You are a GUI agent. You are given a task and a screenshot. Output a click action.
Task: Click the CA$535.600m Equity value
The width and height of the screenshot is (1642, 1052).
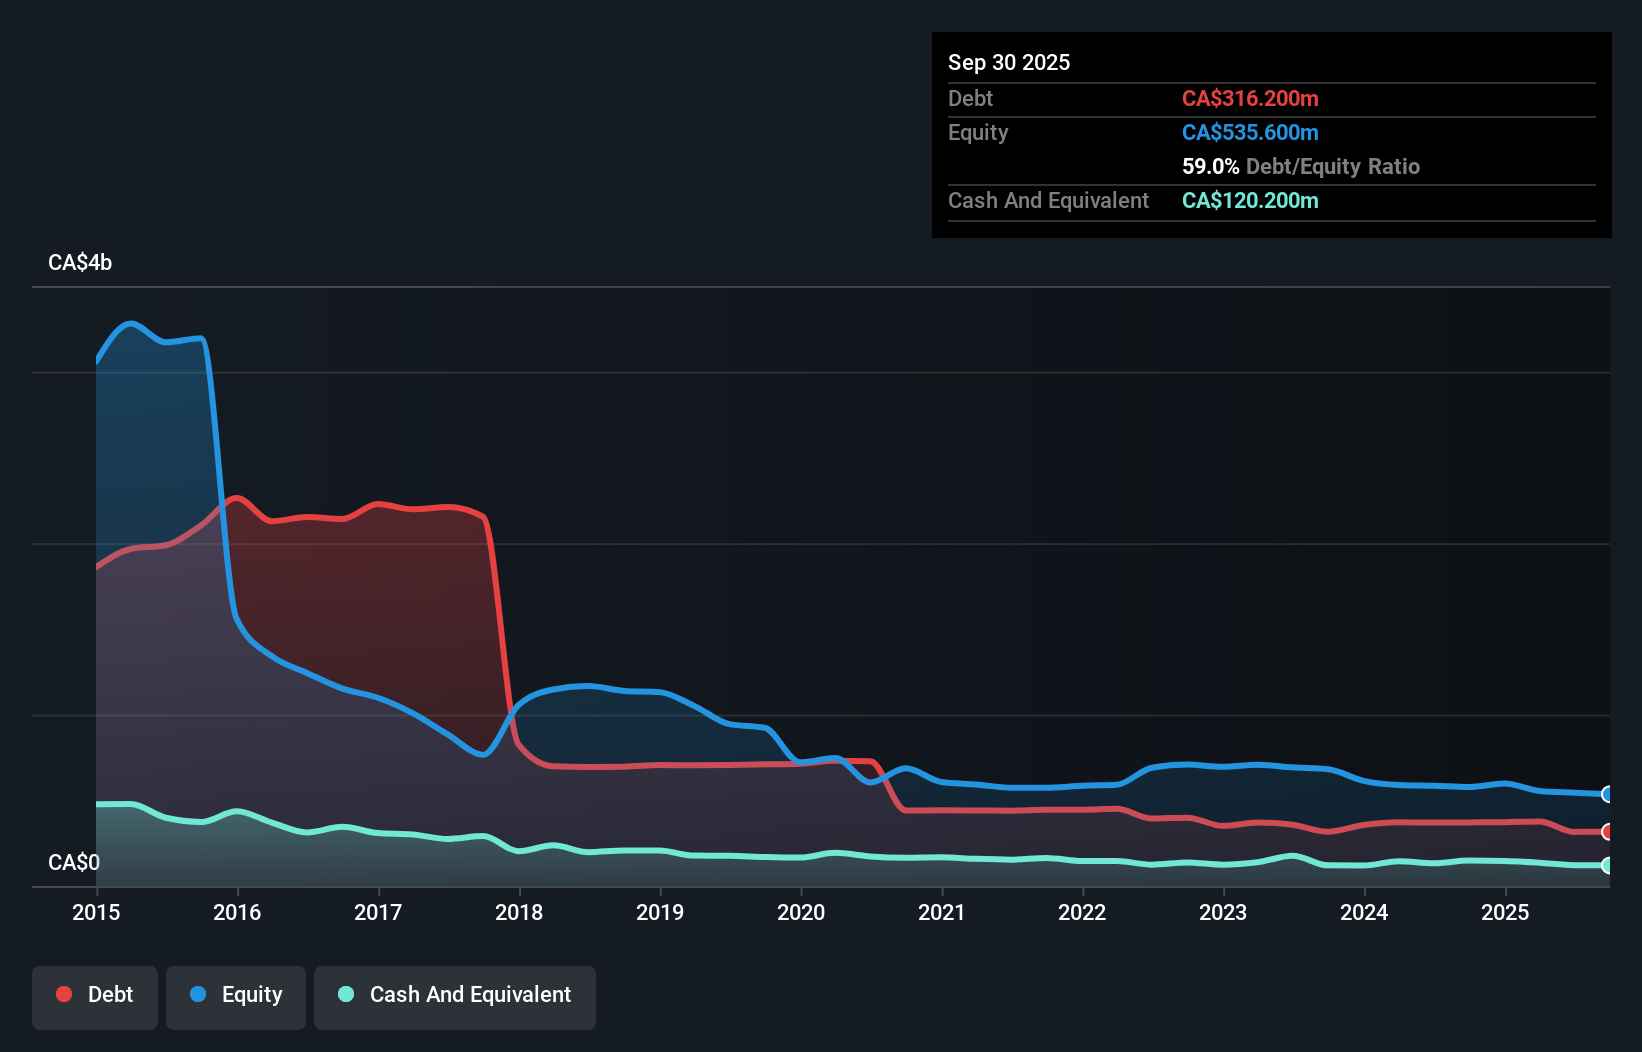[1250, 132]
